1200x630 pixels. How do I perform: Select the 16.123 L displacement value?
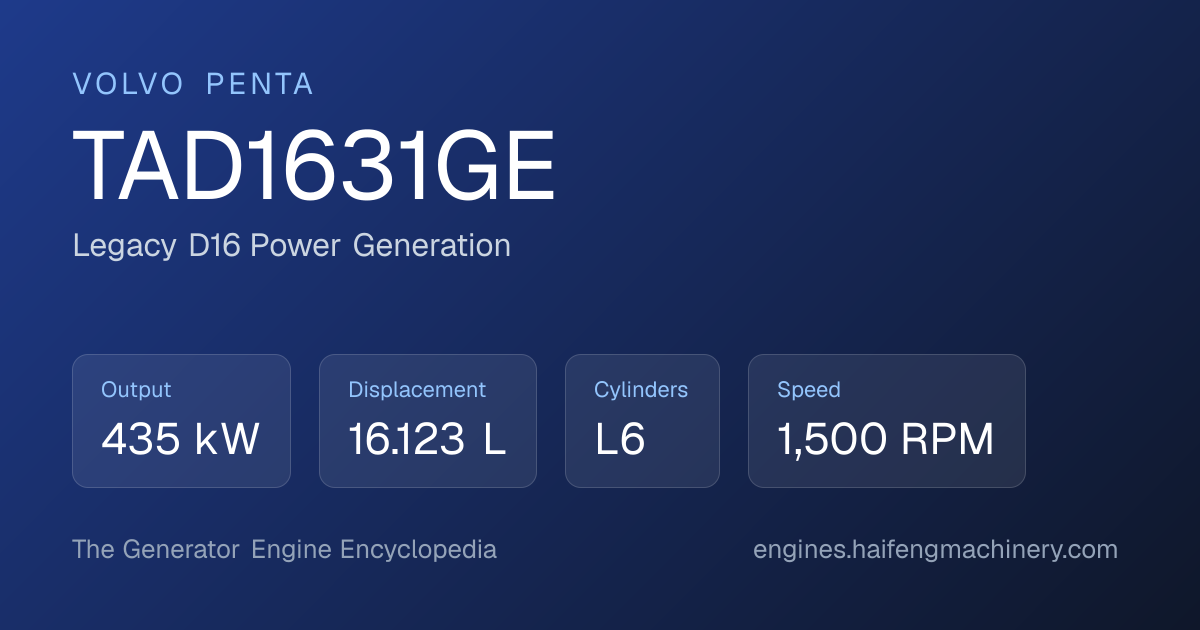(427, 440)
